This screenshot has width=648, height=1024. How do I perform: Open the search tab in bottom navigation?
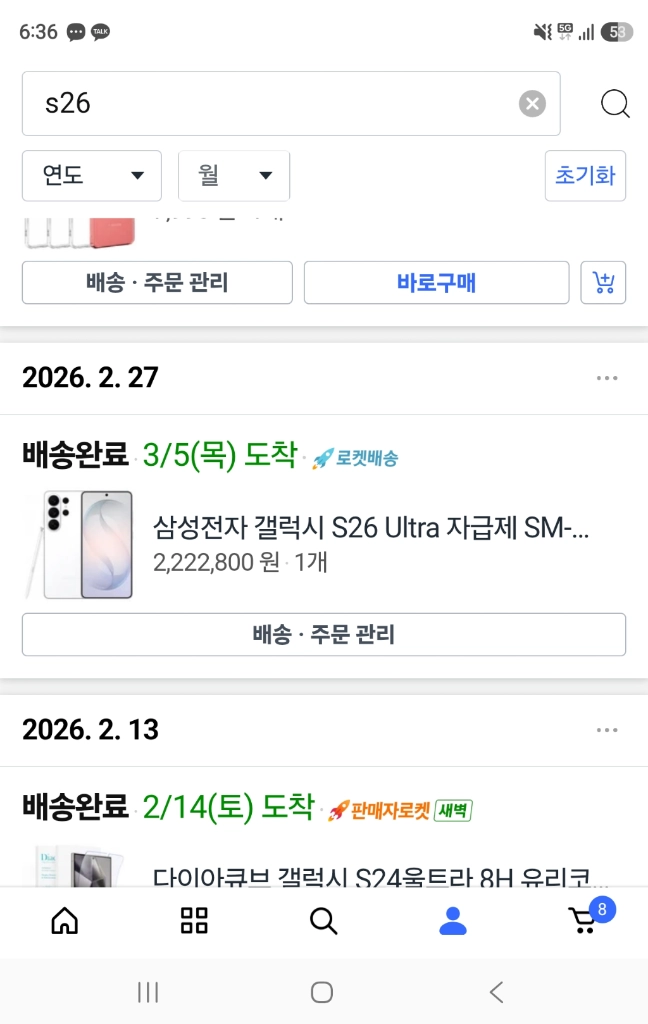click(x=323, y=921)
